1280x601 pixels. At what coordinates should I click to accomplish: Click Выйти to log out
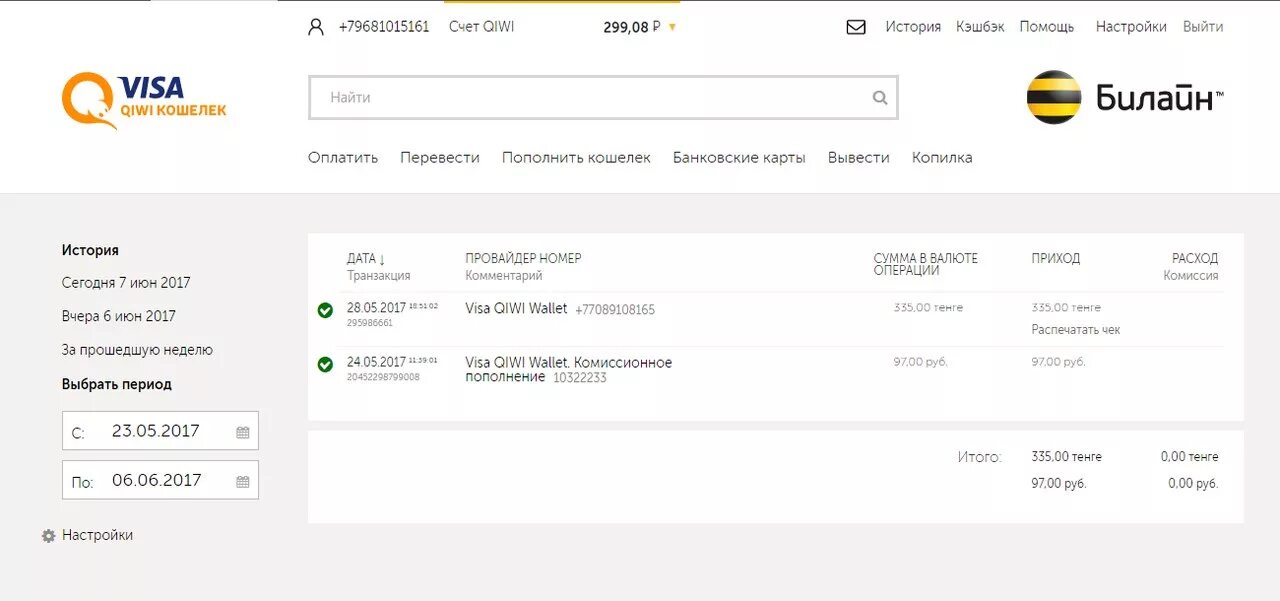[x=1203, y=27]
